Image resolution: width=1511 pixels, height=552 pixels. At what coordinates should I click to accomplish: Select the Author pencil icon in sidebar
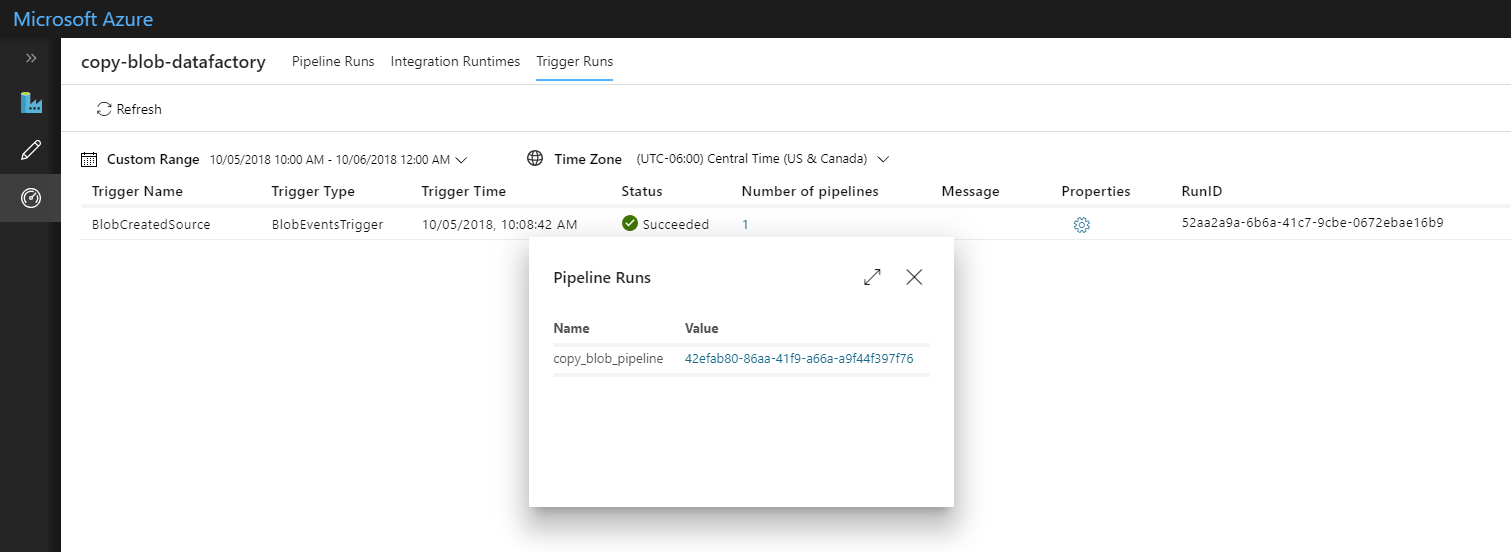(31, 151)
